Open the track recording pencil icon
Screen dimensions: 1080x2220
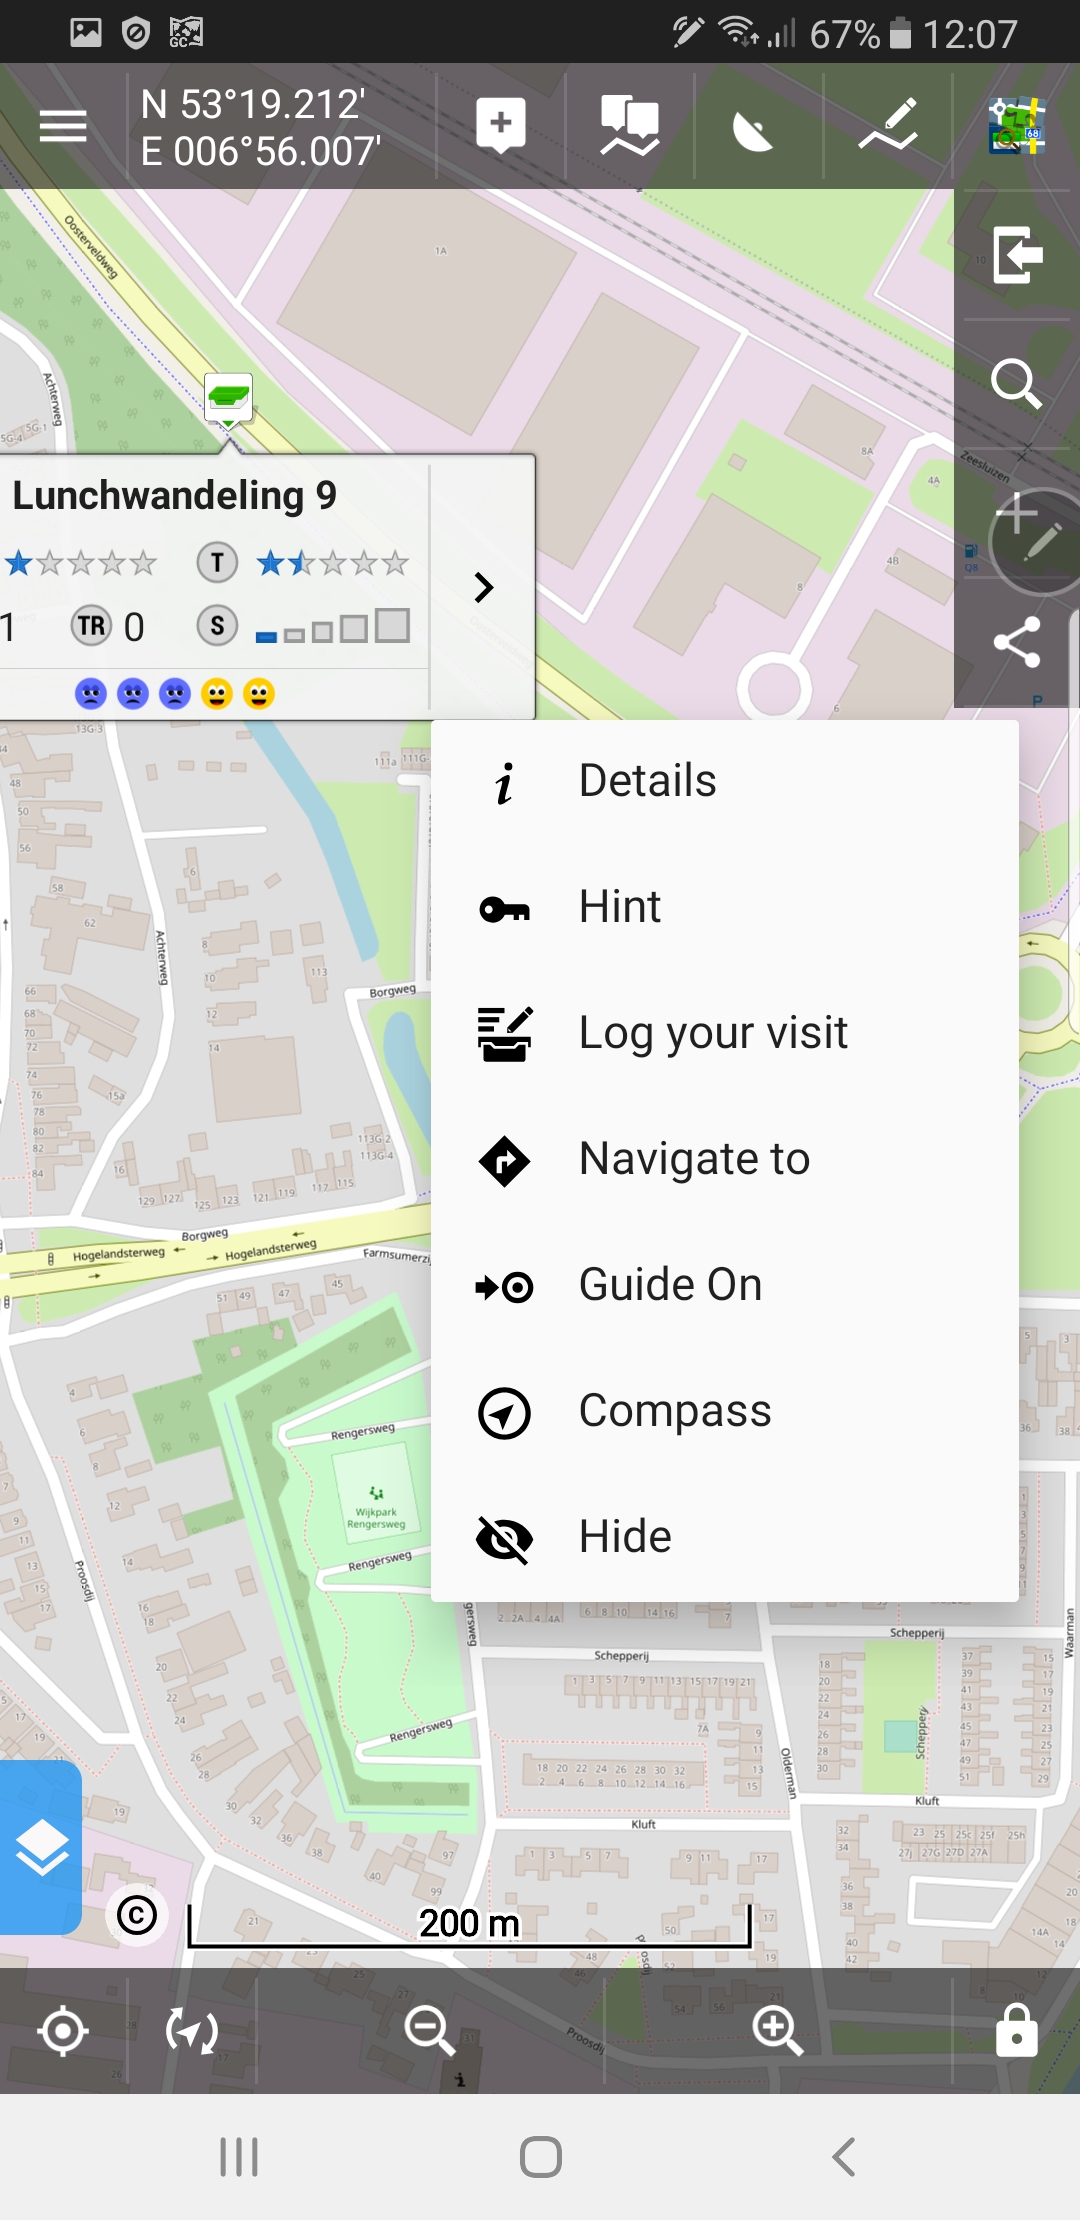pos(888,126)
